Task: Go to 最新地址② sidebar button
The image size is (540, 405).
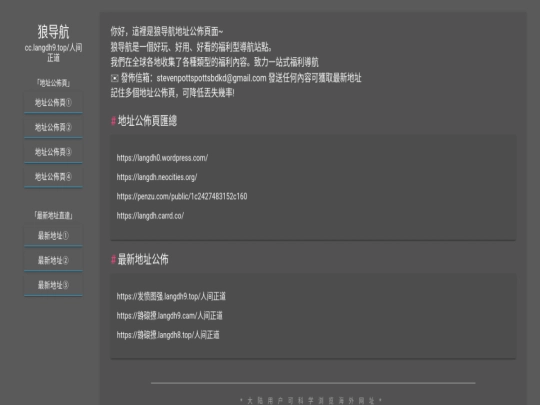Action: point(53,261)
